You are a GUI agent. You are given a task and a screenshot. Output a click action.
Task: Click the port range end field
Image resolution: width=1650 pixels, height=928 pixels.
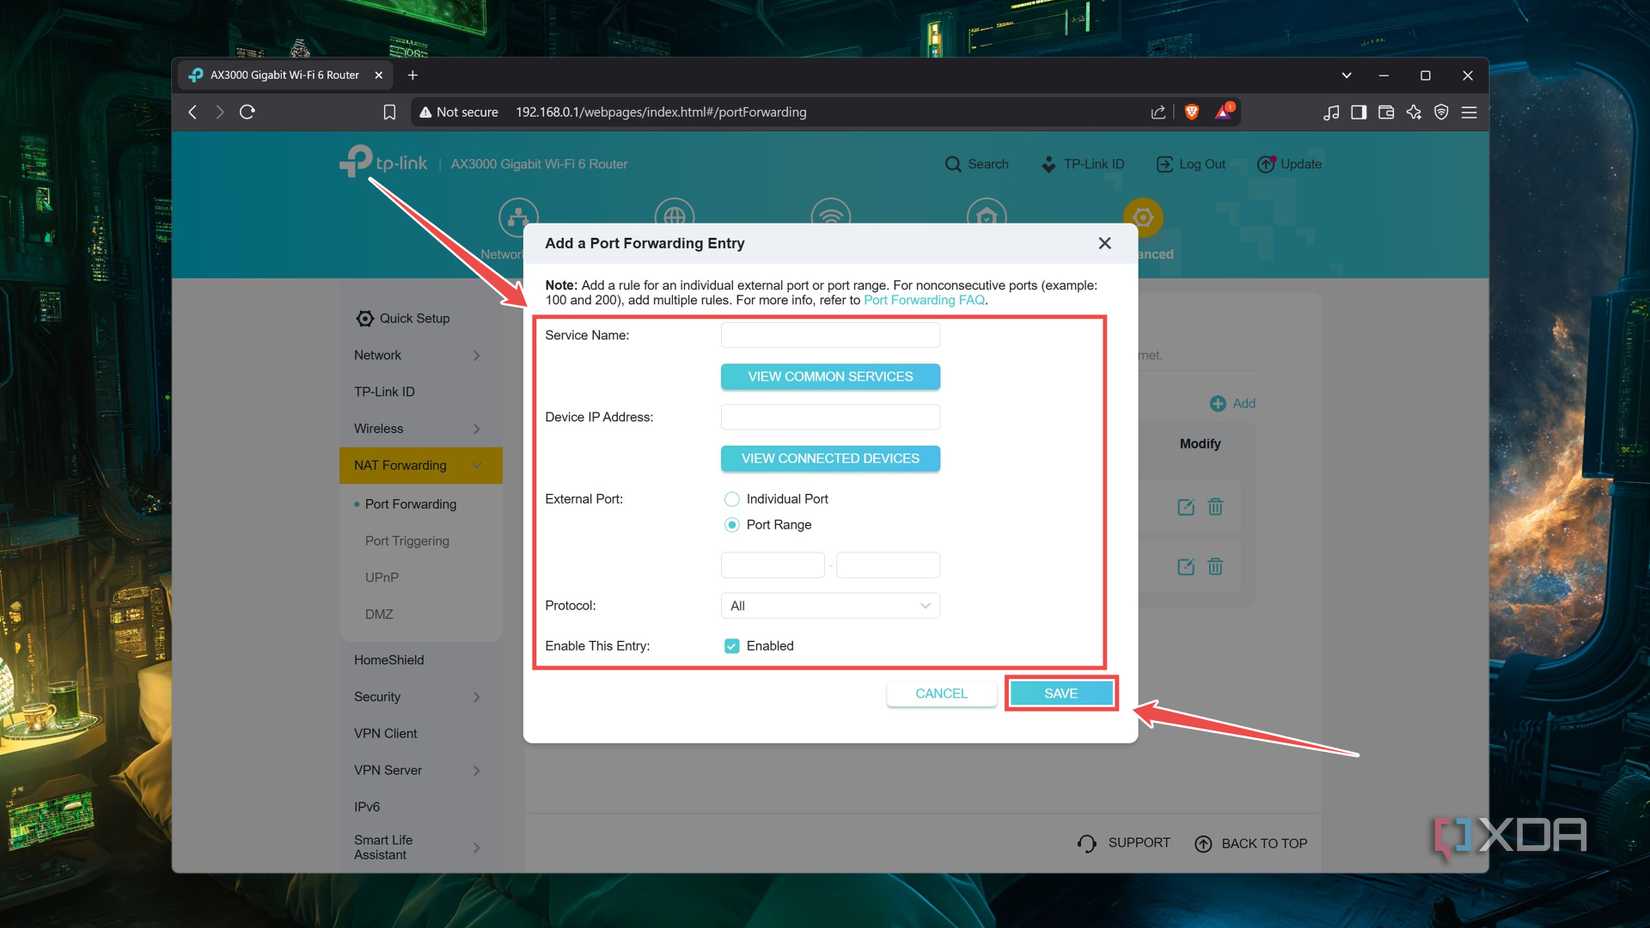click(888, 565)
